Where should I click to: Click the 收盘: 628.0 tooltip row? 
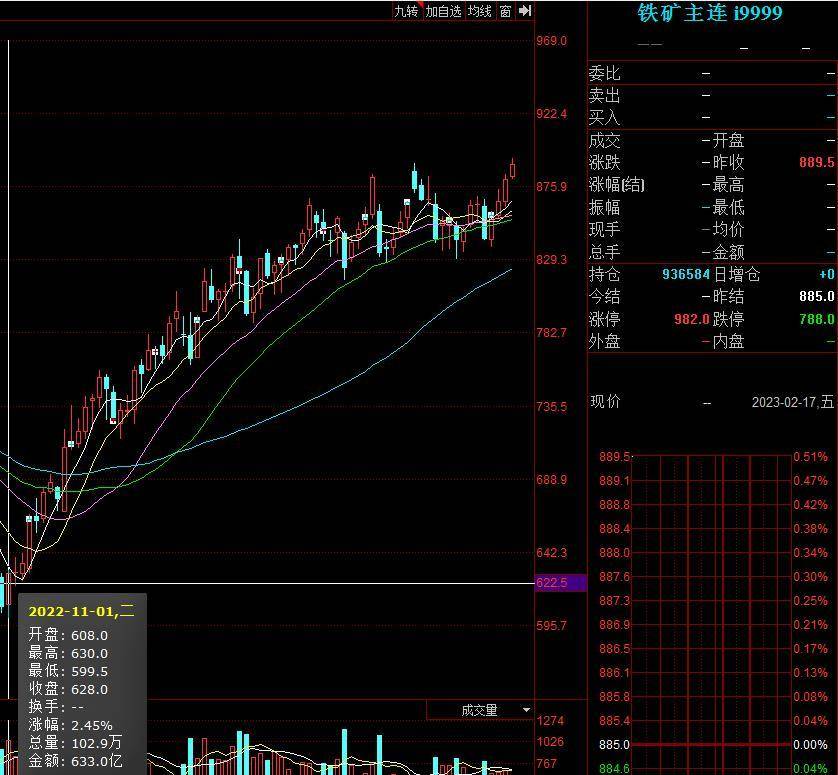coord(68,689)
